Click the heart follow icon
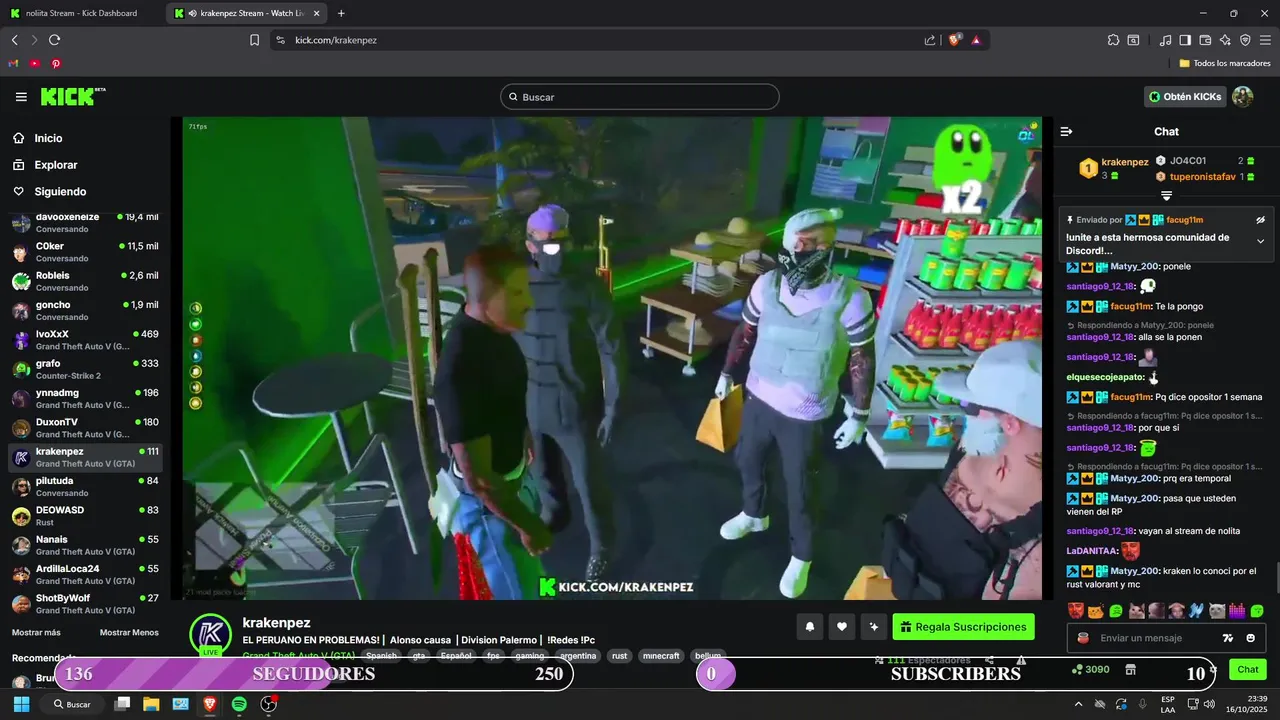Image resolution: width=1280 pixels, height=720 pixels. (x=842, y=627)
